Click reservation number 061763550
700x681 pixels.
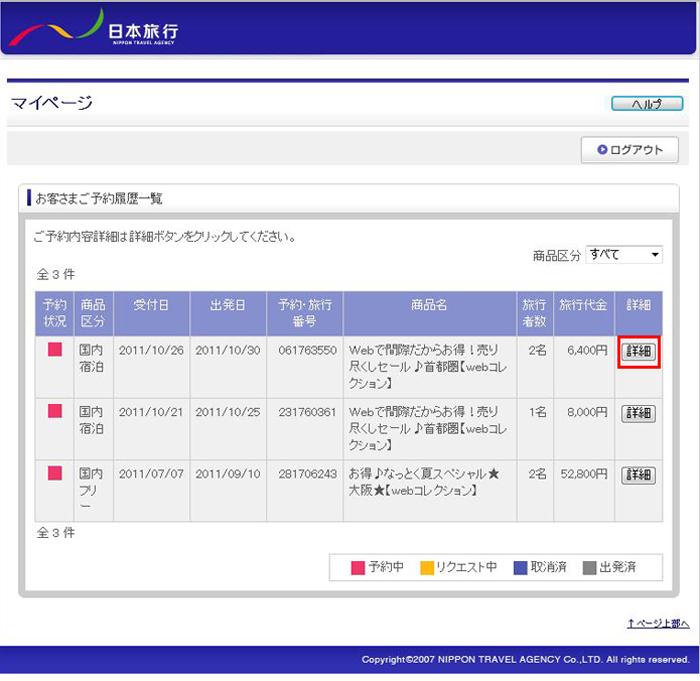307,351
